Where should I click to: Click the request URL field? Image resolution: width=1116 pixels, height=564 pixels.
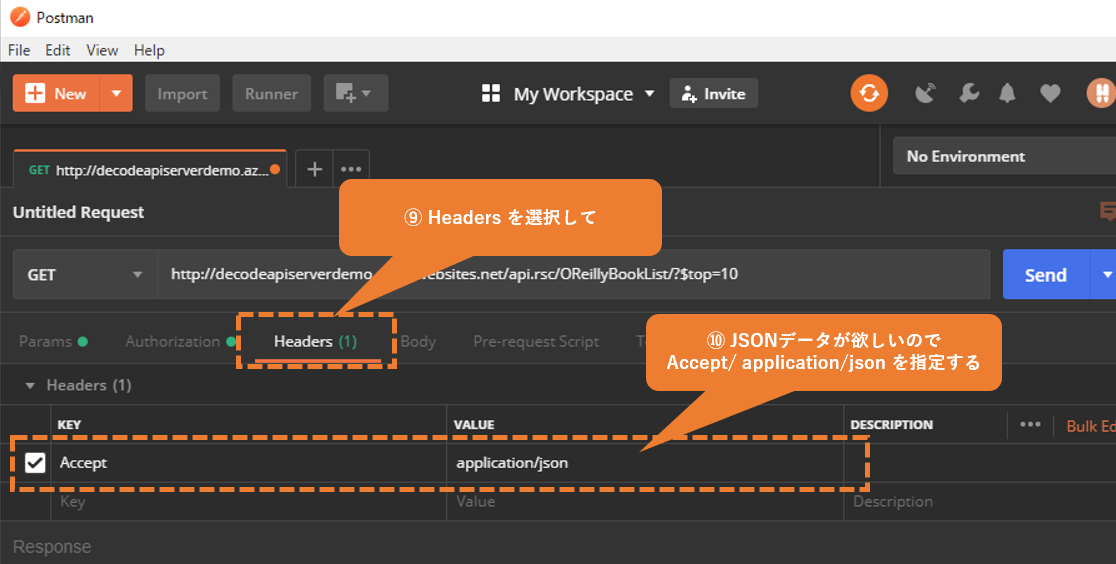pyautogui.click(x=573, y=274)
